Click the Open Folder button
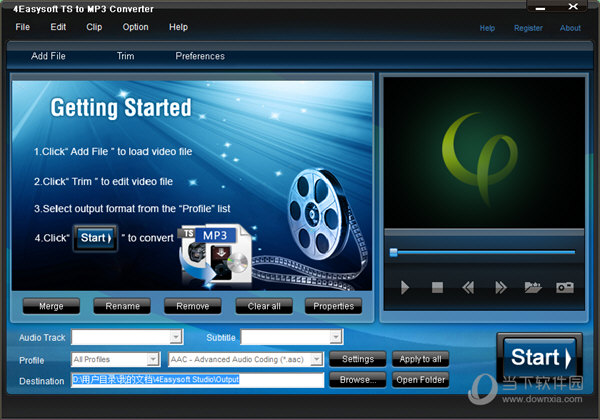600x420 pixels. coord(421,380)
